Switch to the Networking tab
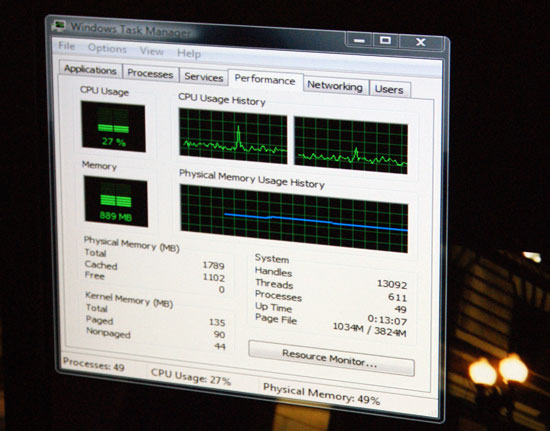This screenshot has width=550, height=431. coord(335,86)
